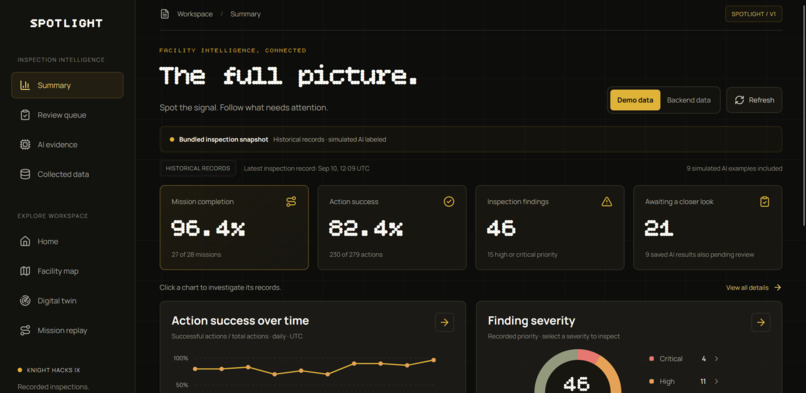The image size is (806, 393).
Task: Click the Finding severity donut chart
Action: 578,371
